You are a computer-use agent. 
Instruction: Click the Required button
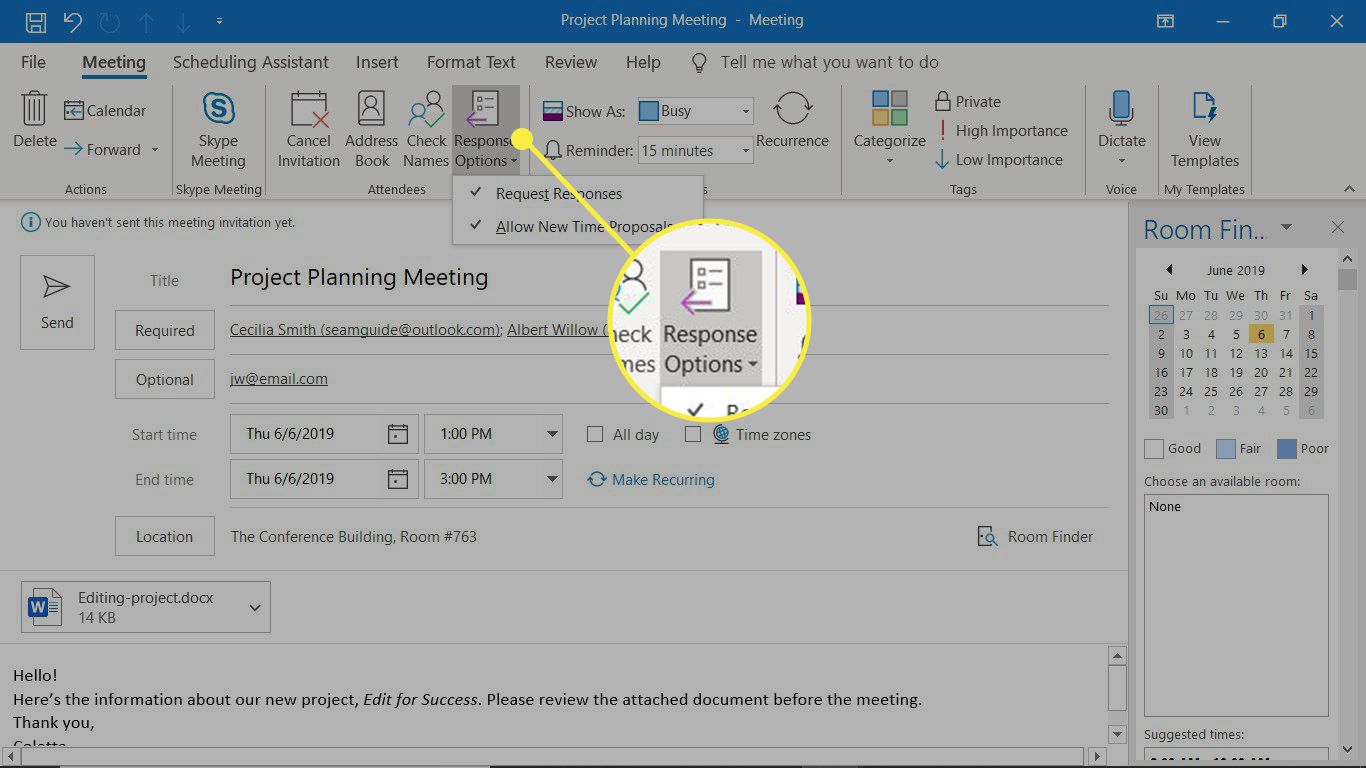point(165,330)
